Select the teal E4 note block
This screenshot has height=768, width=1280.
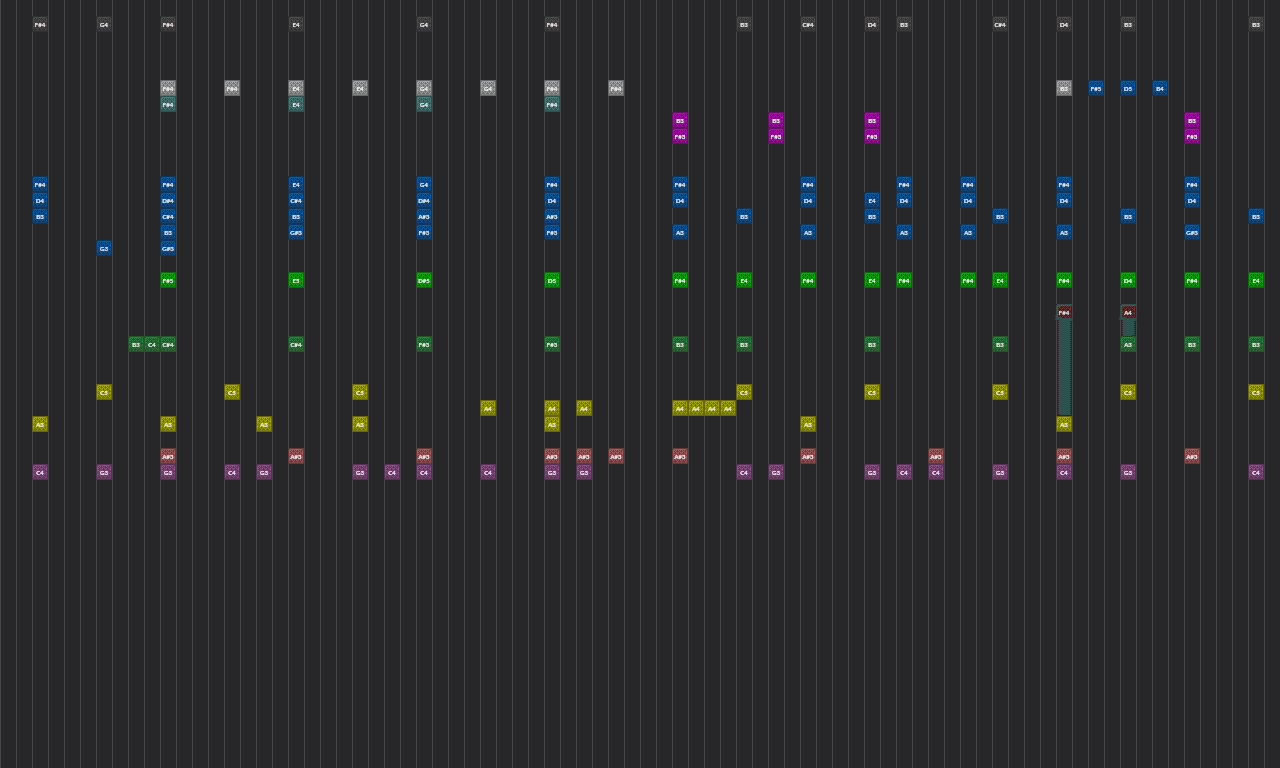[296, 104]
